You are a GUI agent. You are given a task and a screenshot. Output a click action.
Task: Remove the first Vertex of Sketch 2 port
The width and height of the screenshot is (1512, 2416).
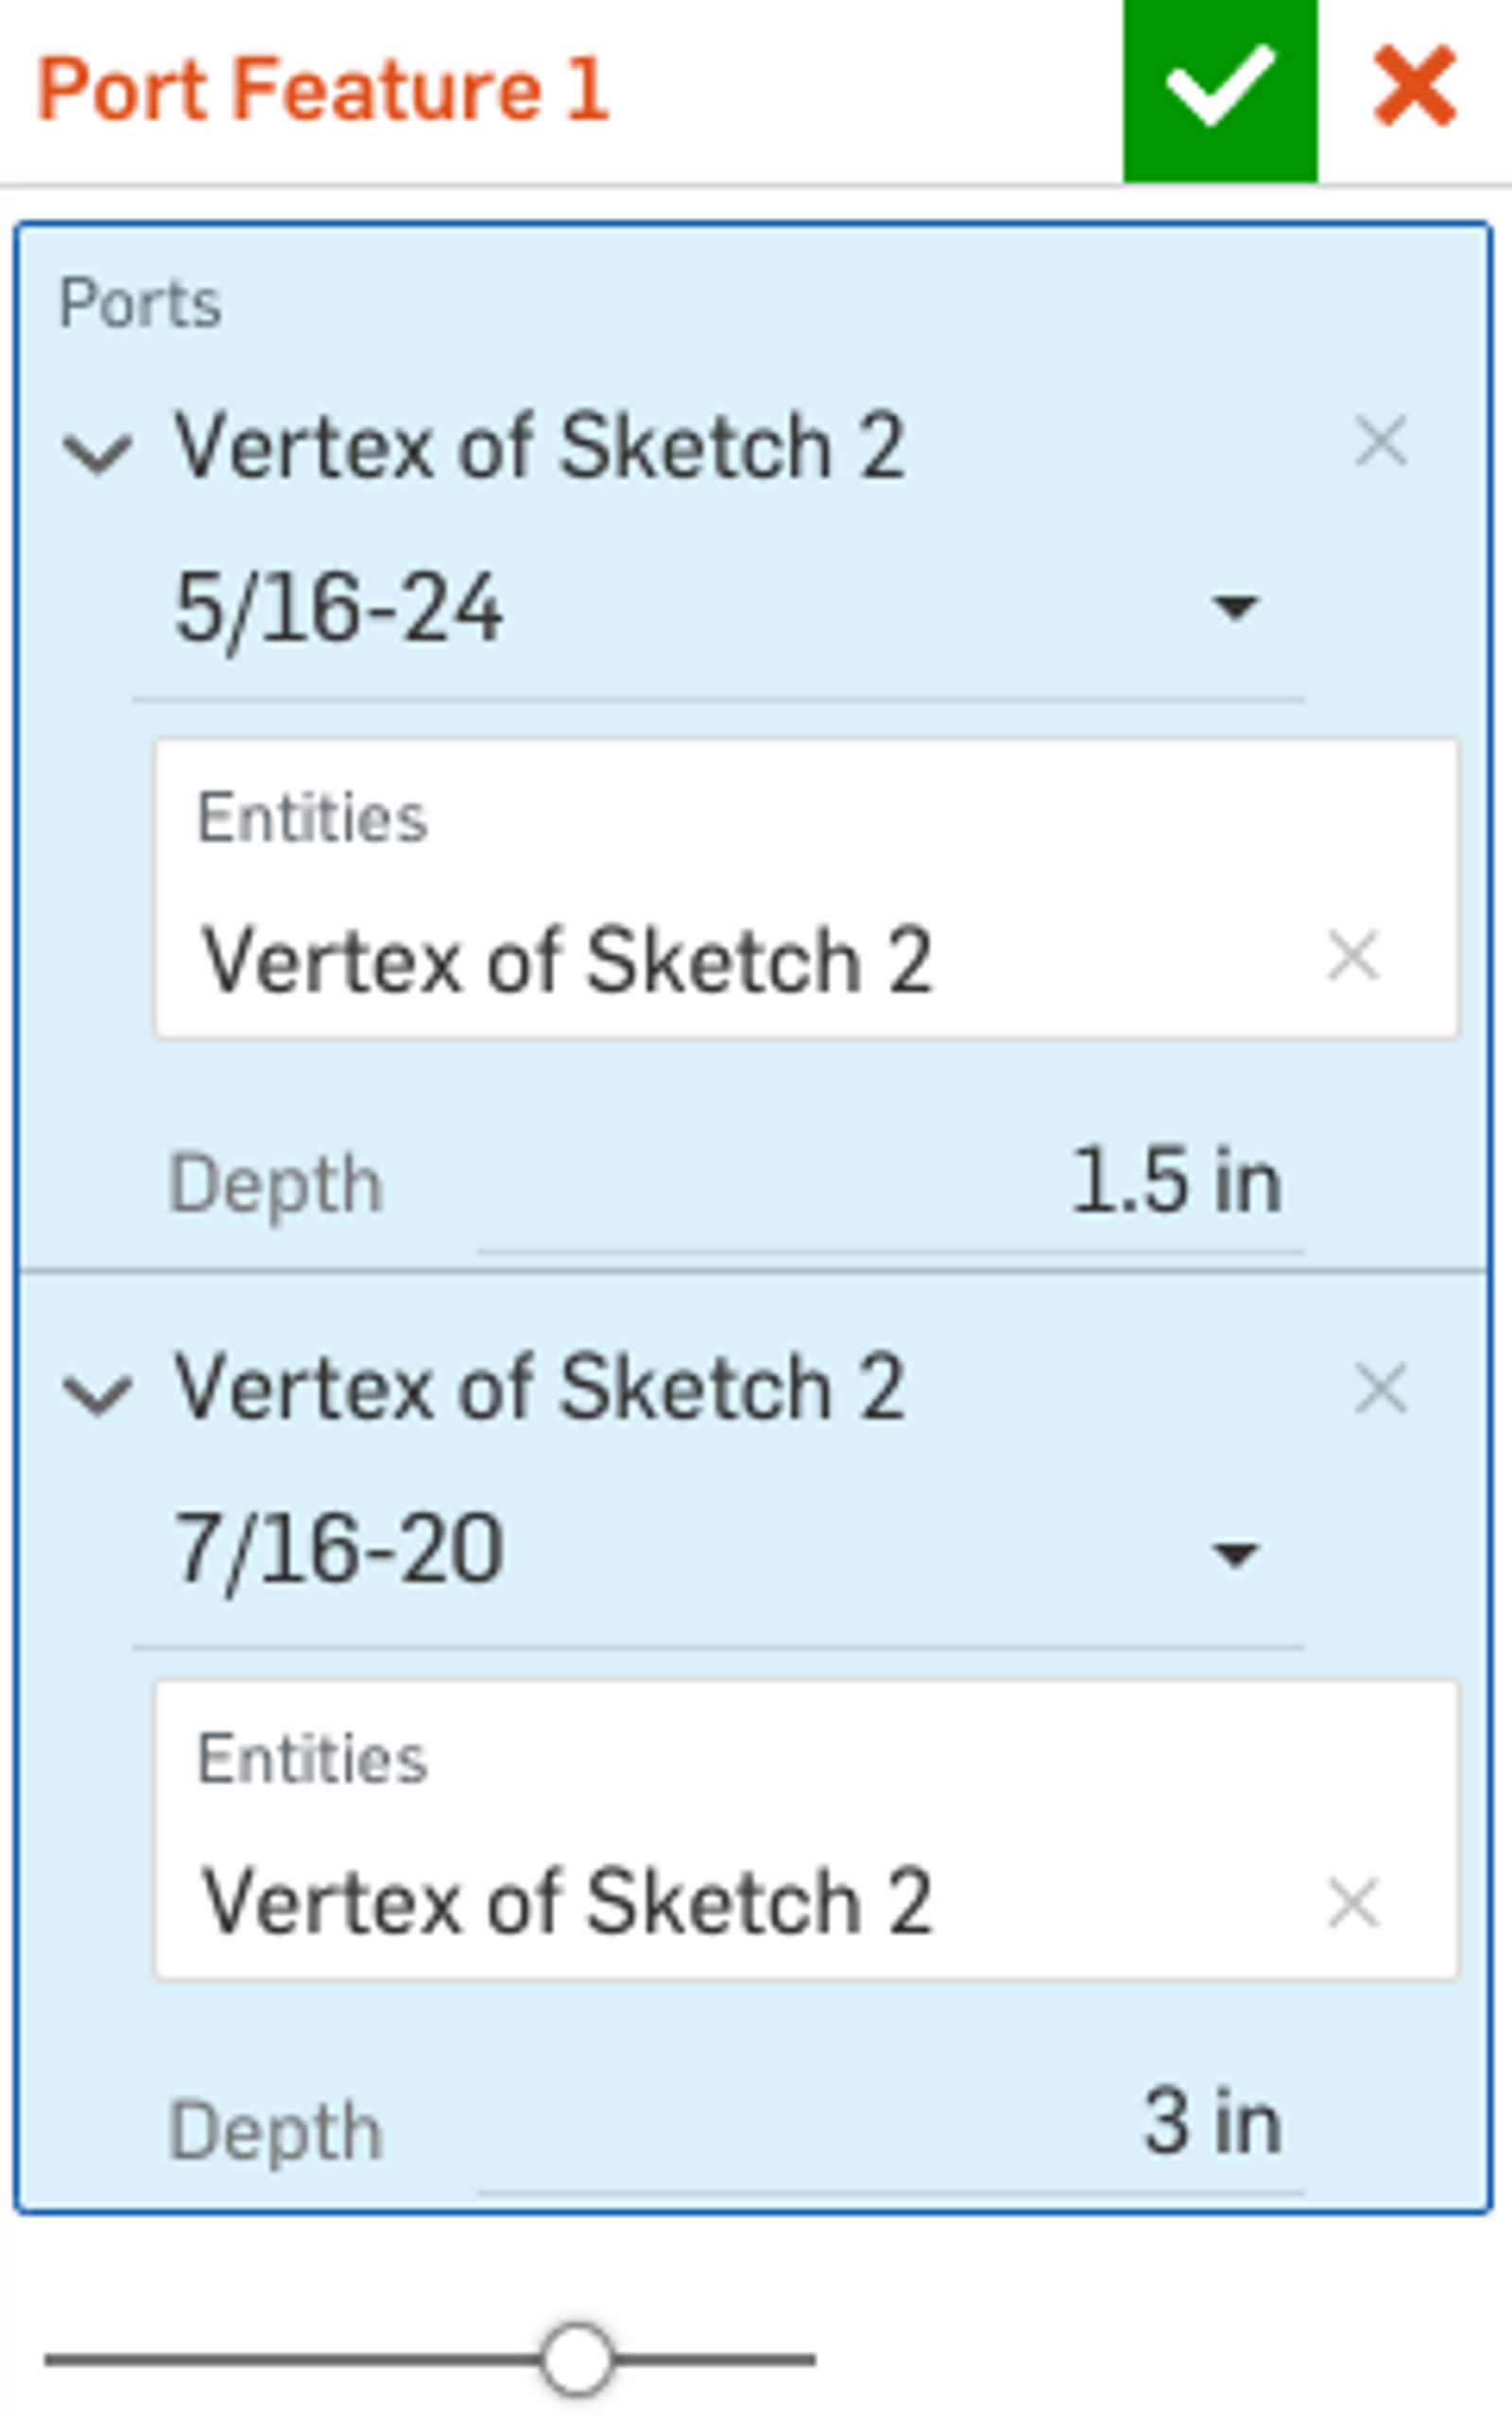click(1380, 441)
